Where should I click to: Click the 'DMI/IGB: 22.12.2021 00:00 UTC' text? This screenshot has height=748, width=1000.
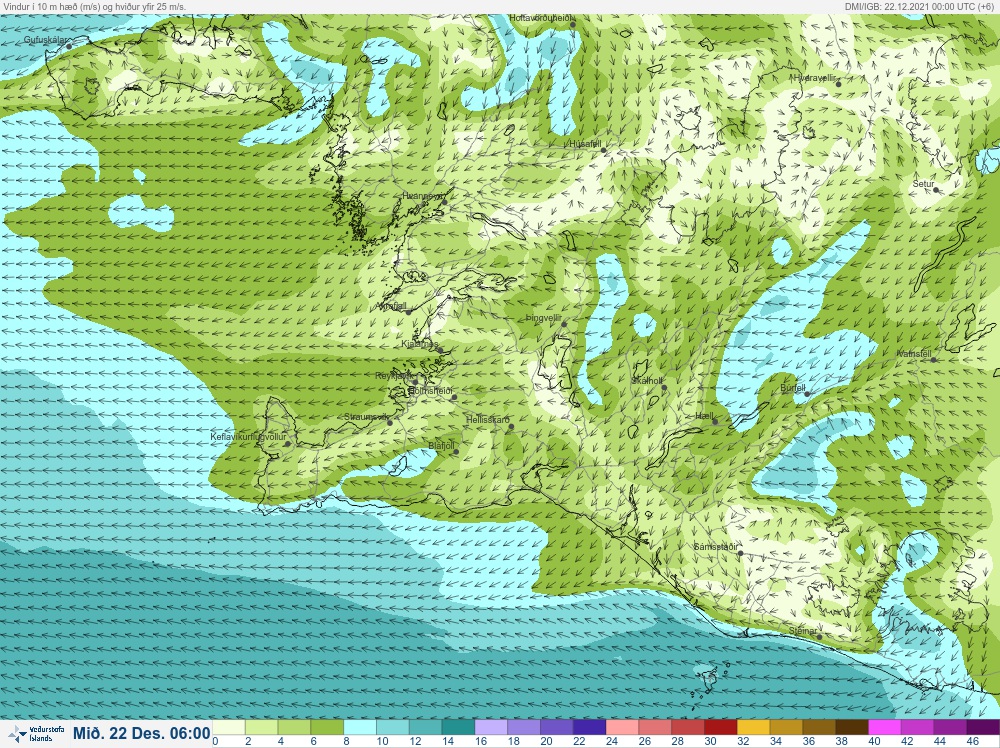(x=920, y=6)
